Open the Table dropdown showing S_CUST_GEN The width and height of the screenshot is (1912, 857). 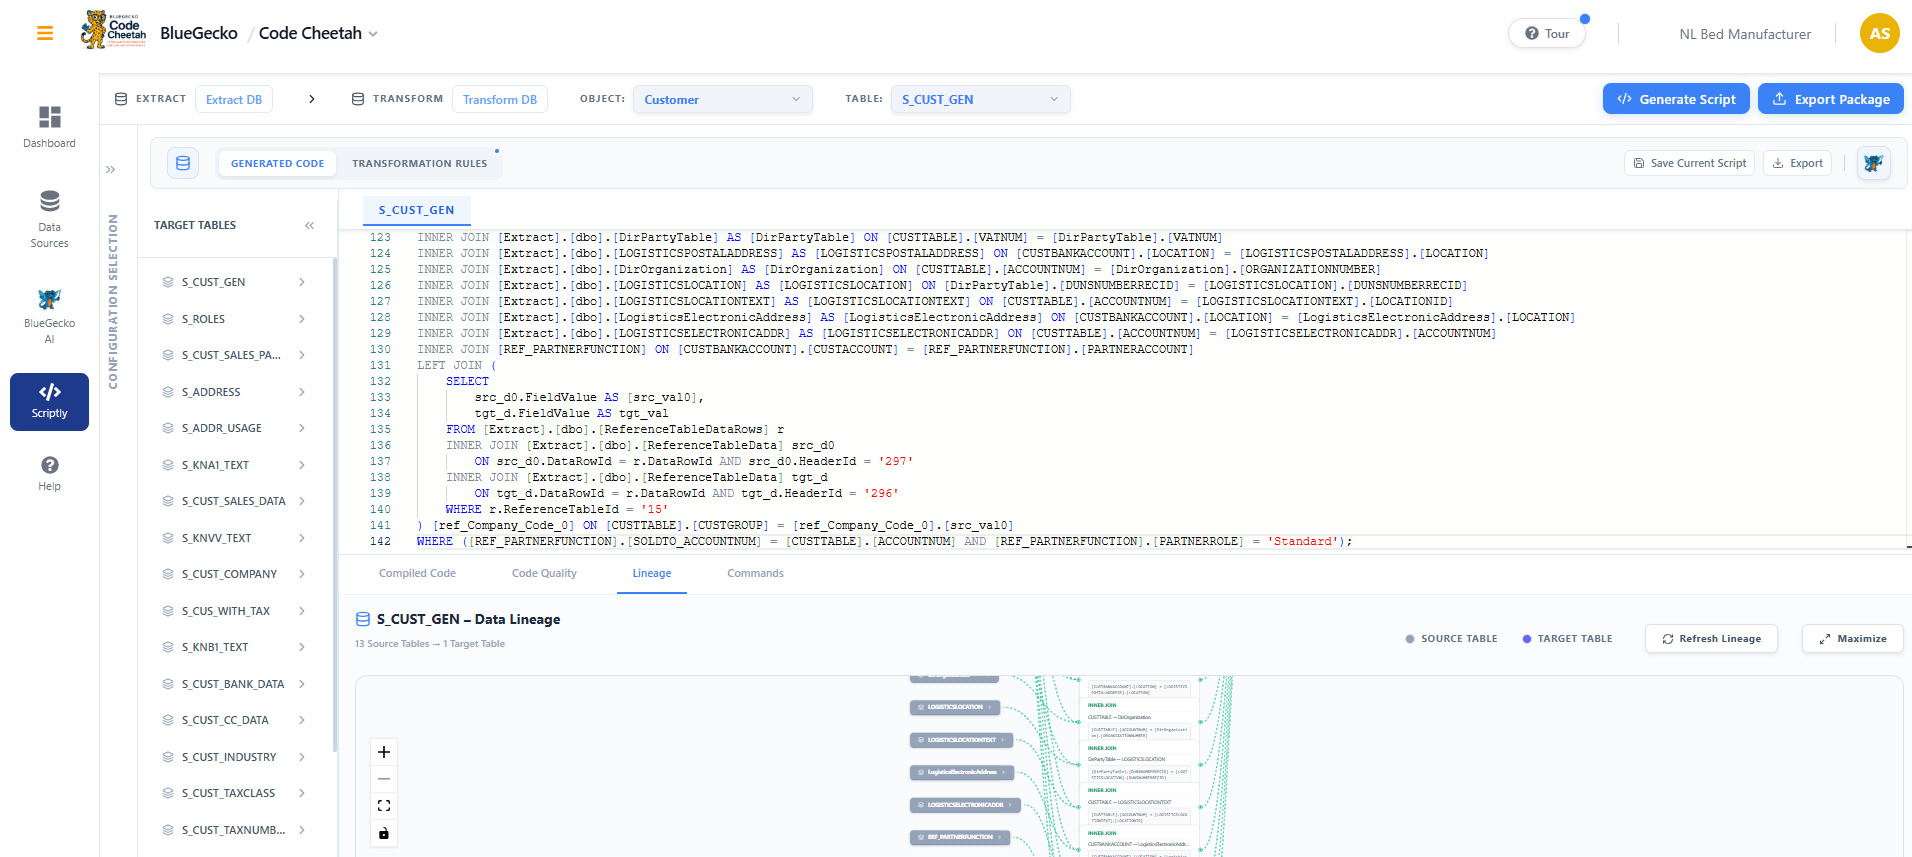980,99
